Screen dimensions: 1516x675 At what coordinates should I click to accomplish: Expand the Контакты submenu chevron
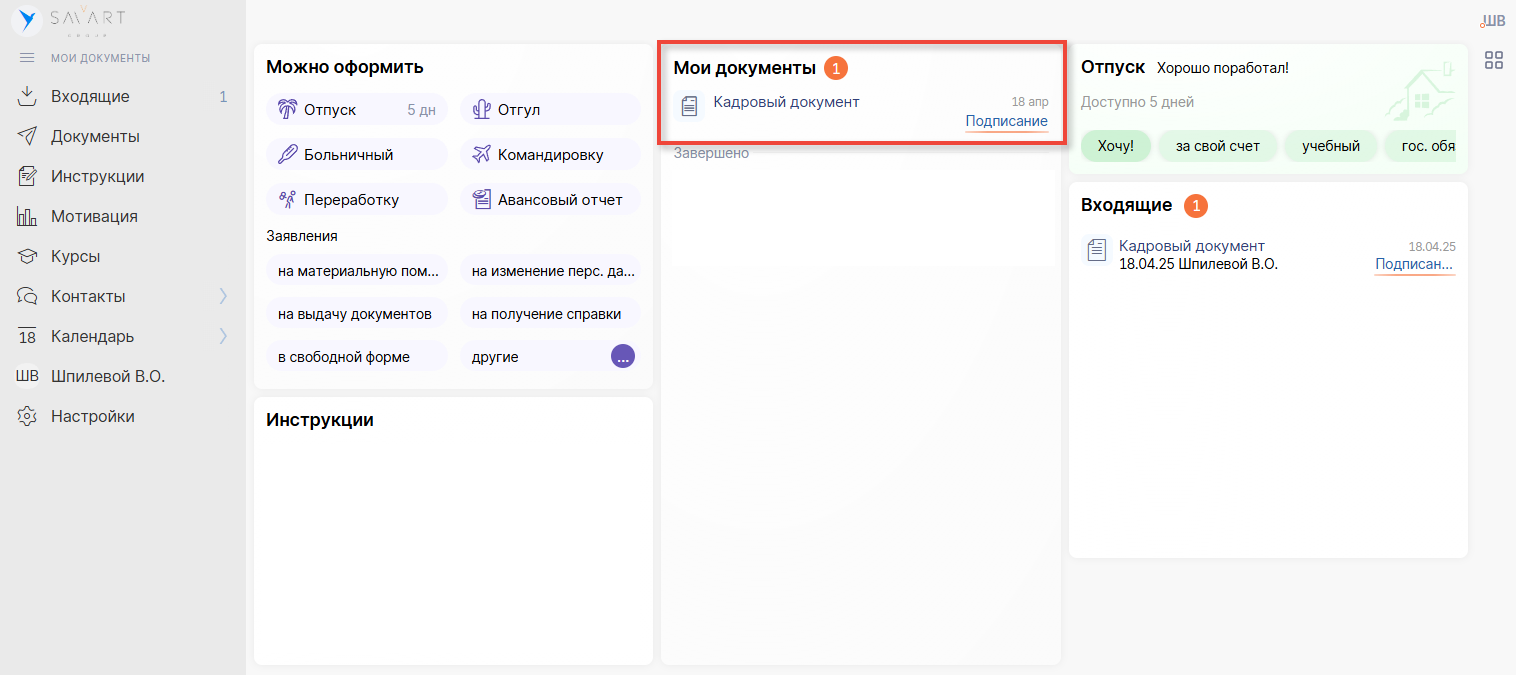tap(223, 297)
